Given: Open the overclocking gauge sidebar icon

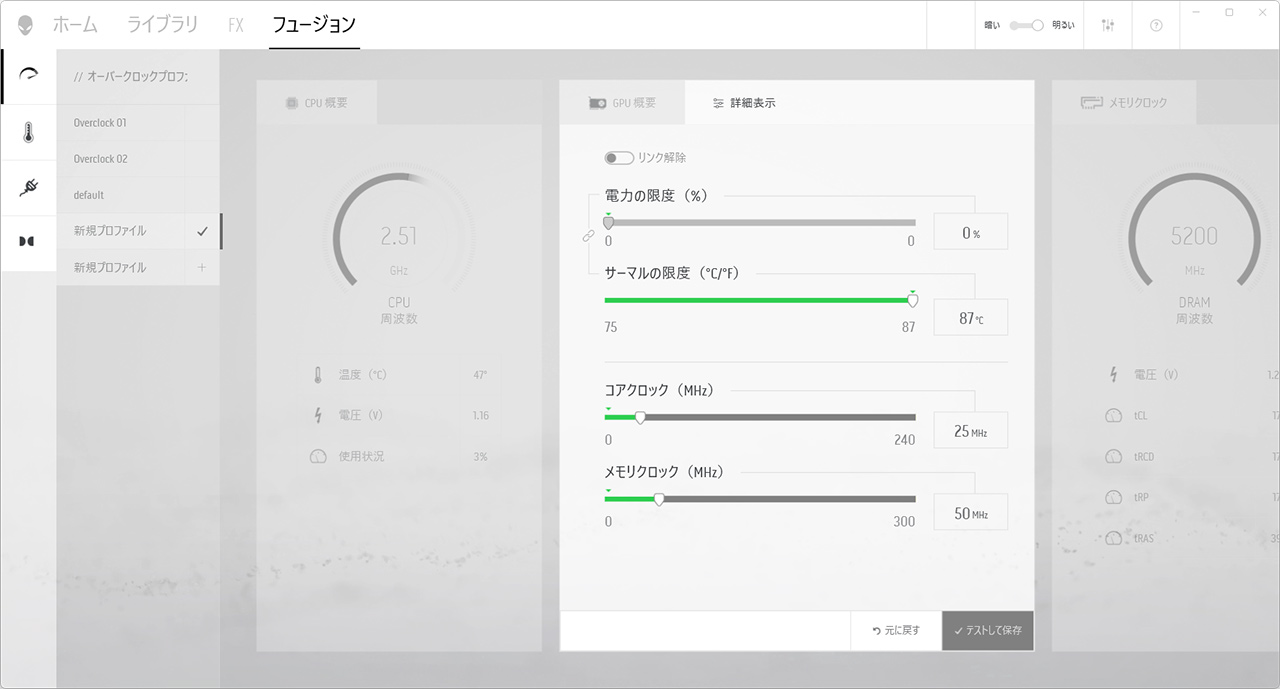Looking at the screenshot, I should [28, 76].
